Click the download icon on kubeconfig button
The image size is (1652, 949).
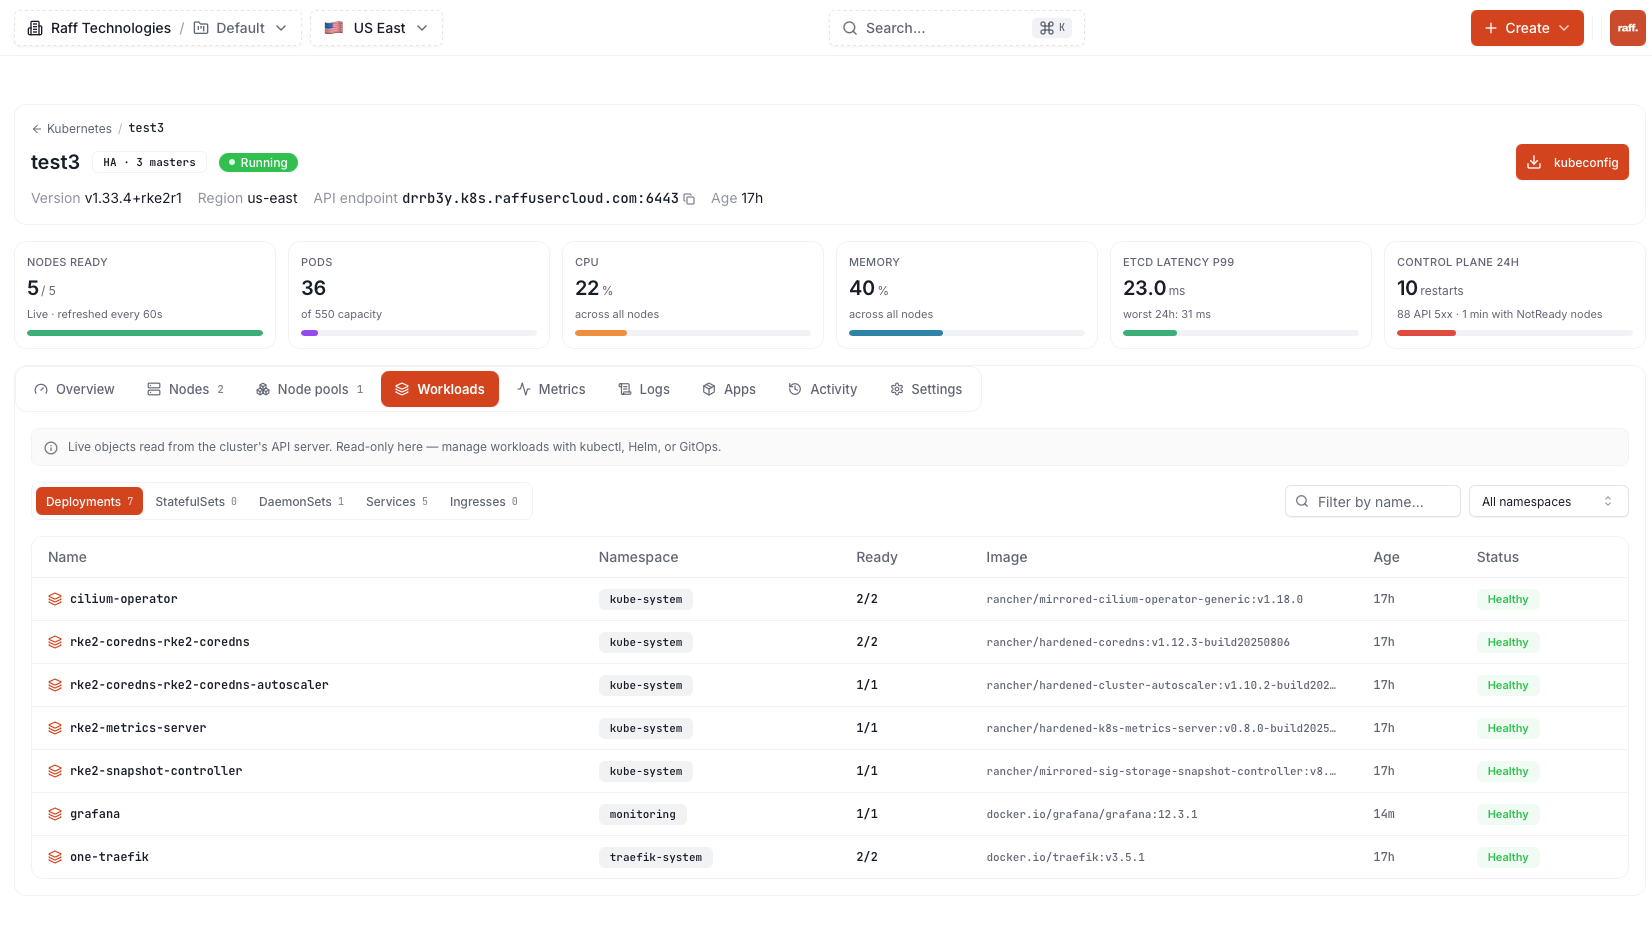click(1534, 162)
